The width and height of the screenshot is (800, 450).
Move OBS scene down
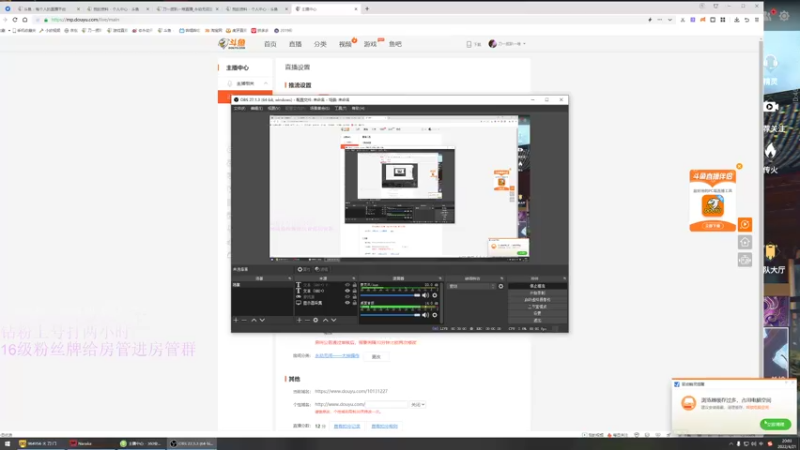pos(262,320)
